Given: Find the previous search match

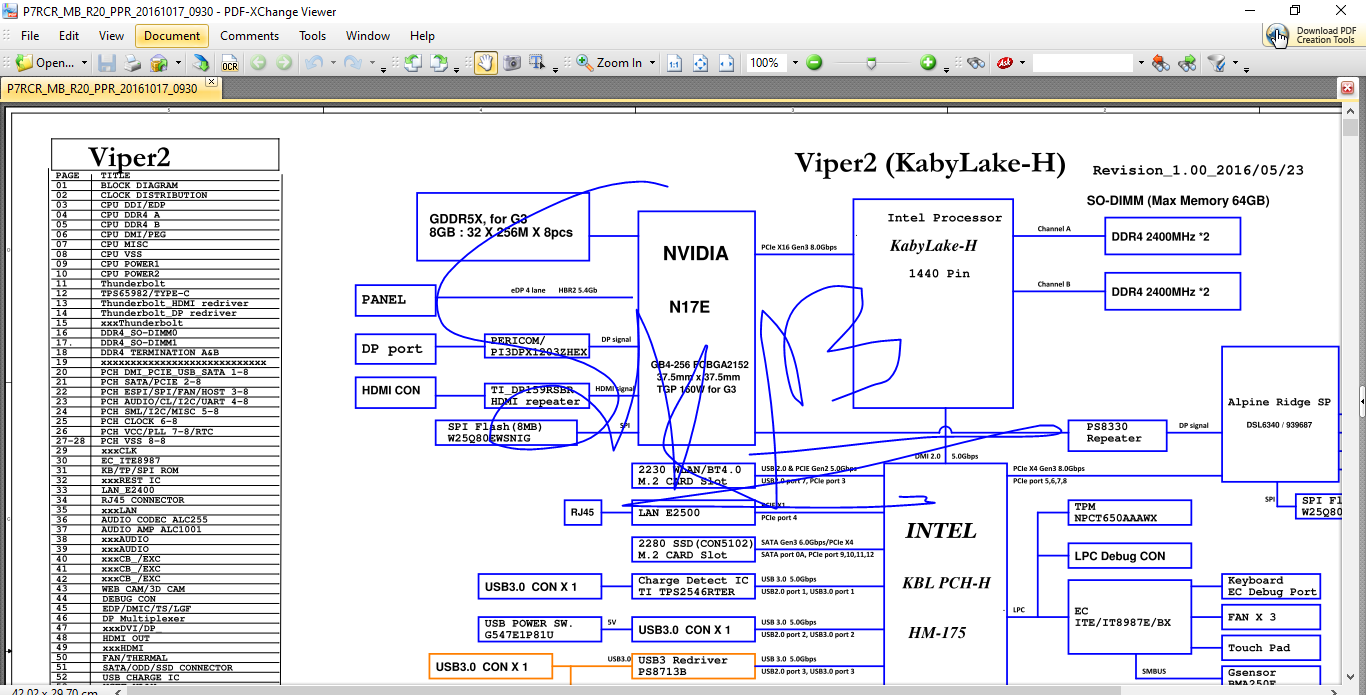Looking at the screenshot, I should tap(1161, 63).
